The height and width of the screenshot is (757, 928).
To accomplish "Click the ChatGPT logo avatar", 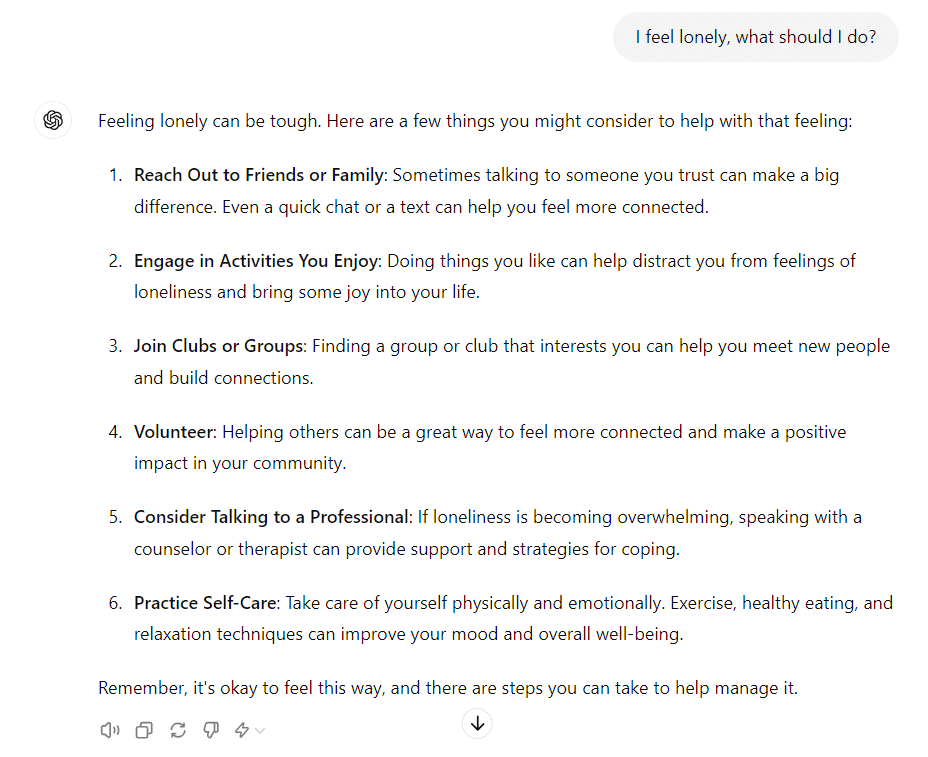I will pyautogui.click(x=52, y=120).
